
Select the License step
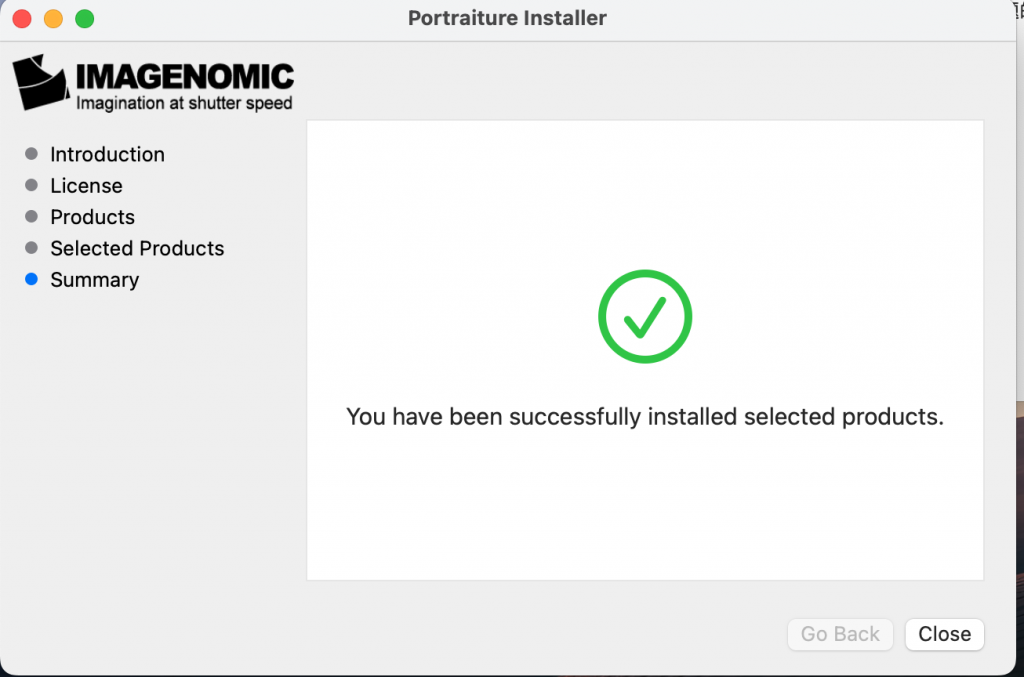[x=86, y=185]
